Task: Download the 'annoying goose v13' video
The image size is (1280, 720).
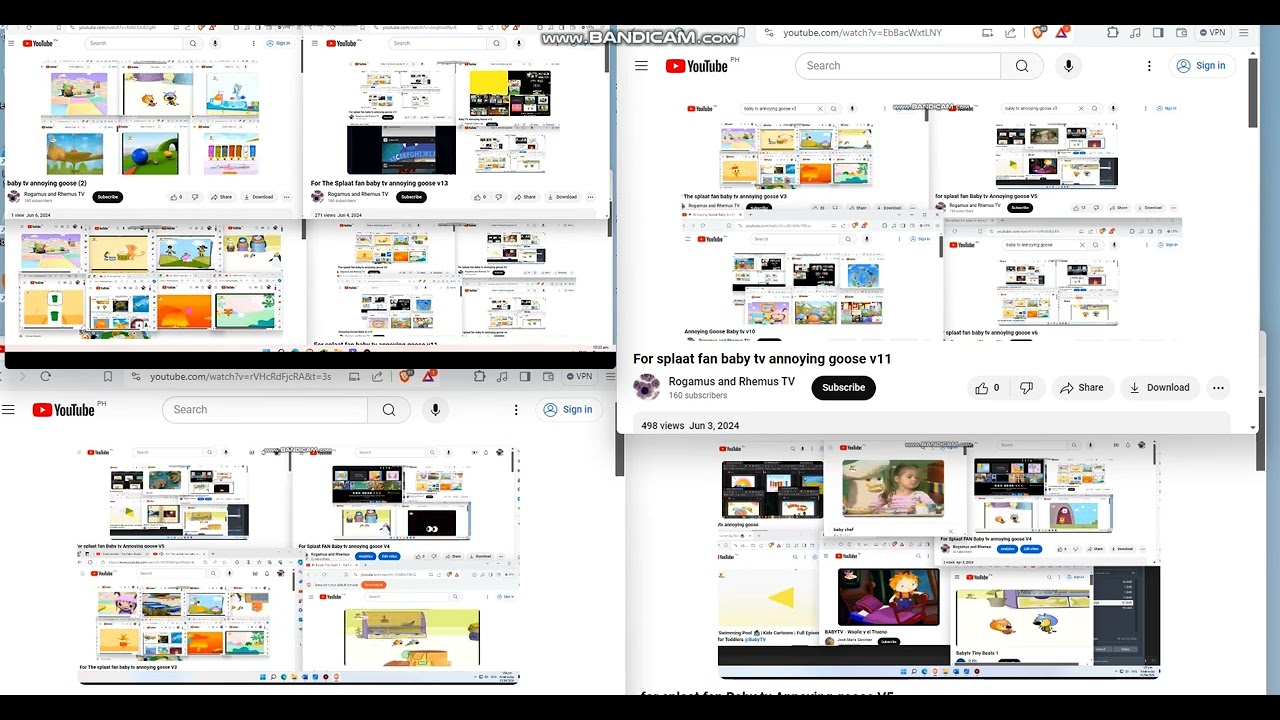Action: point(562,197)
